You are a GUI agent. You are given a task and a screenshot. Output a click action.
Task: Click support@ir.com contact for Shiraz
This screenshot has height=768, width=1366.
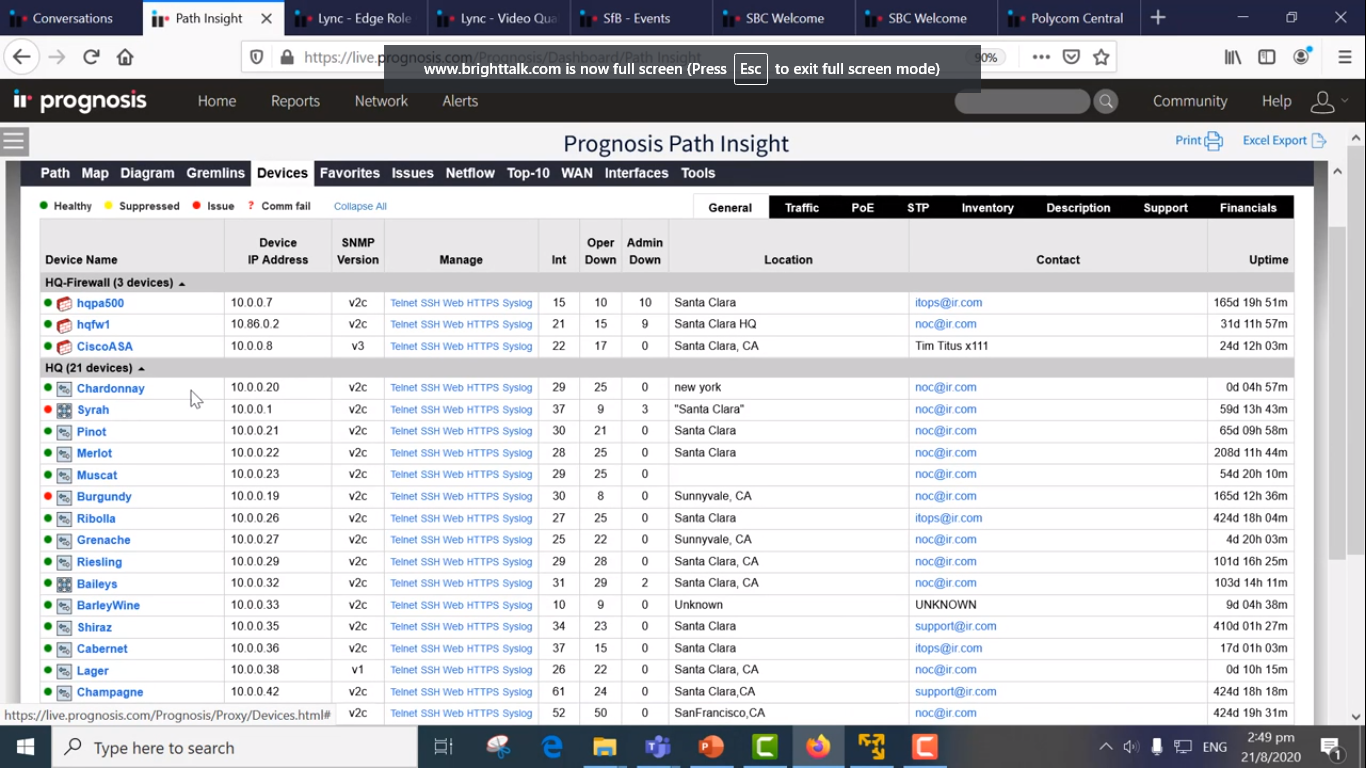point(955,626)
